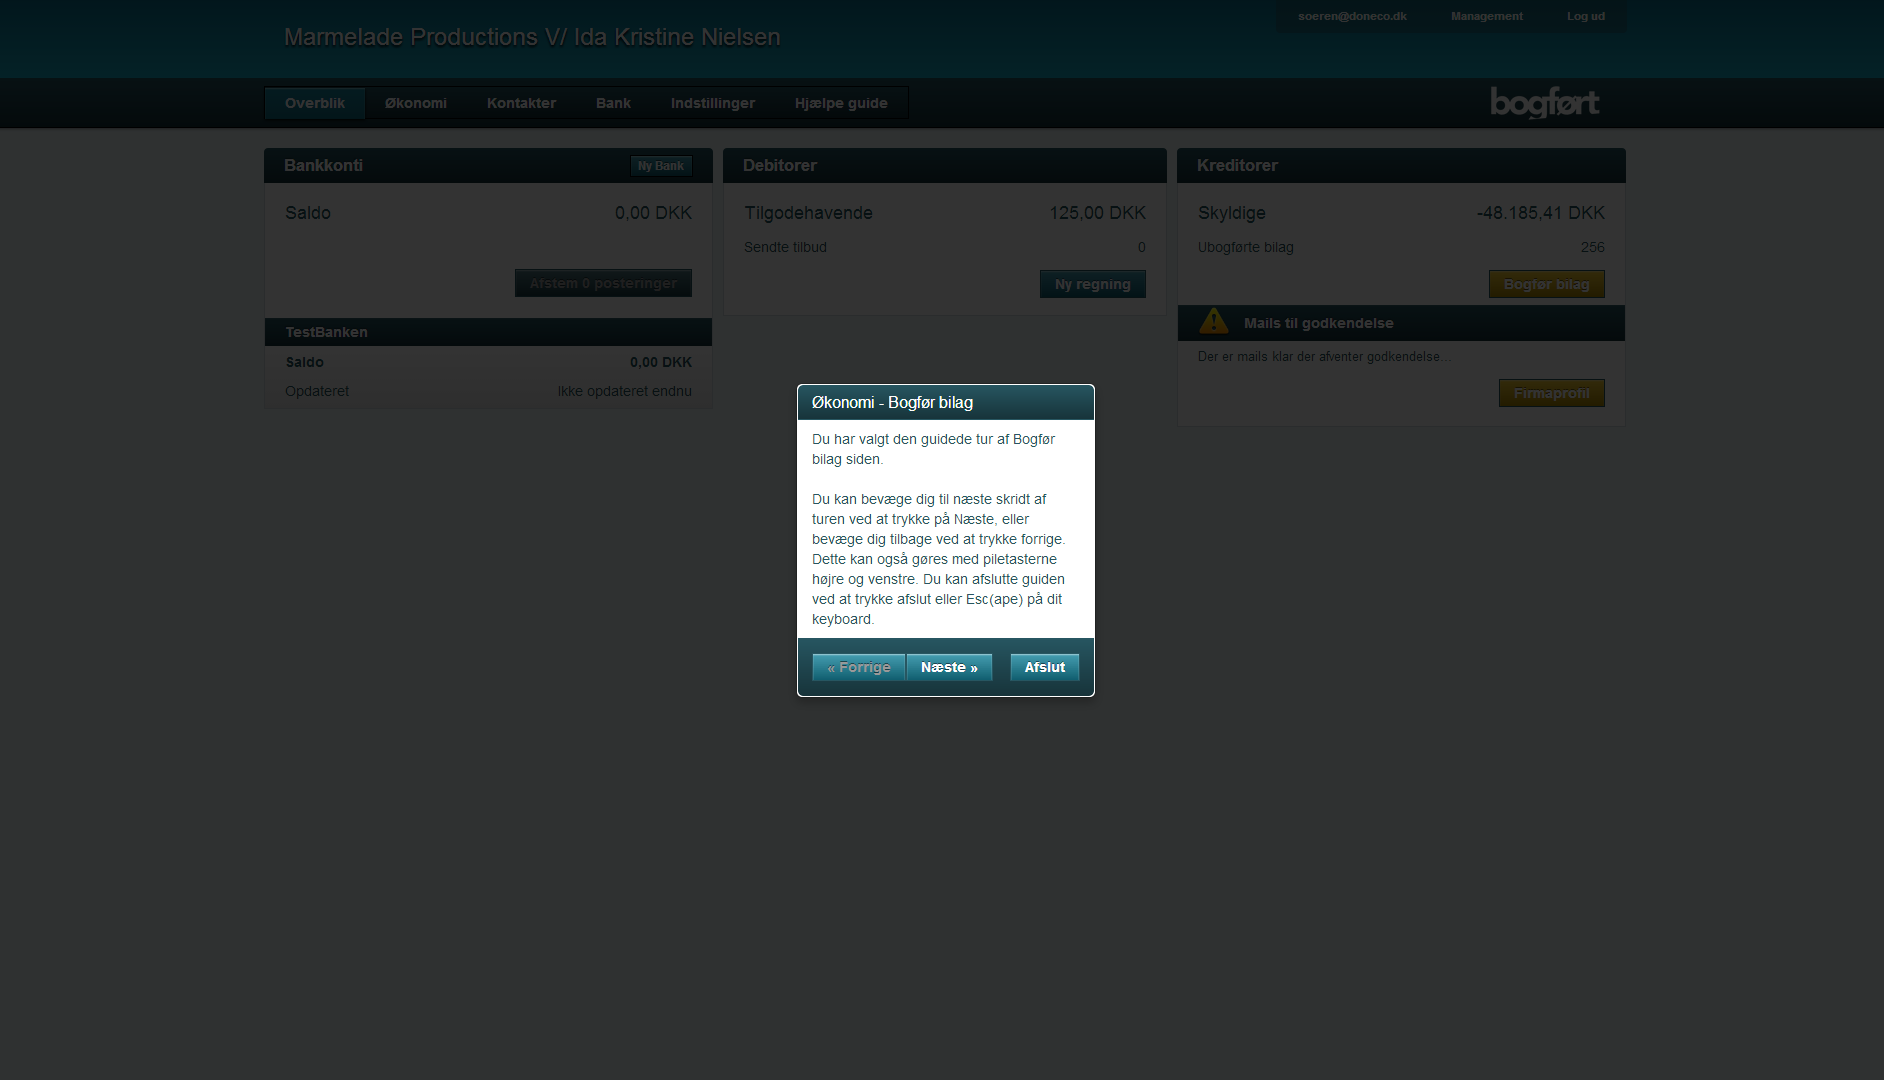1884x1080 pixels.
Task: Click the Ny regning button
Action: [x=1093, y=284]
